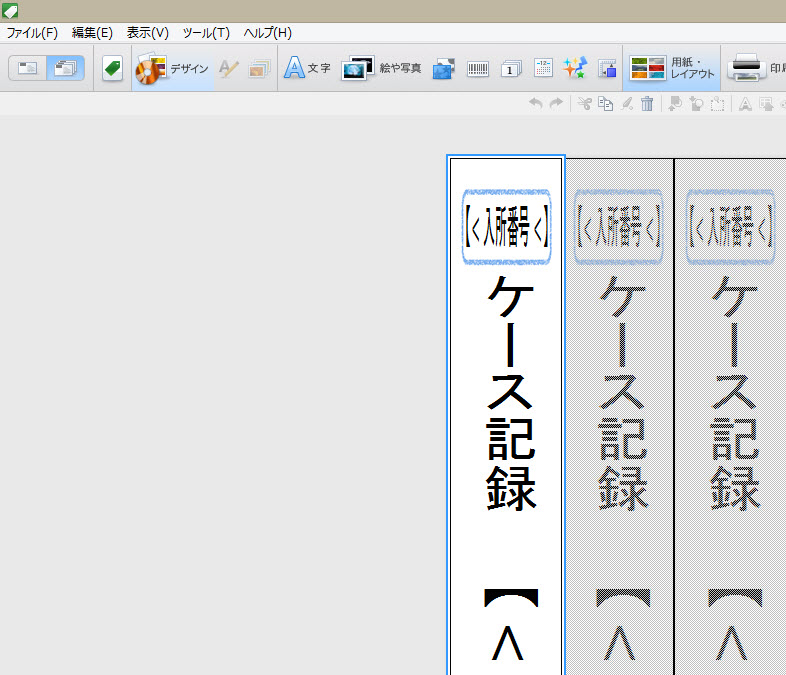Open the 表示(V) menu

[x=148, y=33]
